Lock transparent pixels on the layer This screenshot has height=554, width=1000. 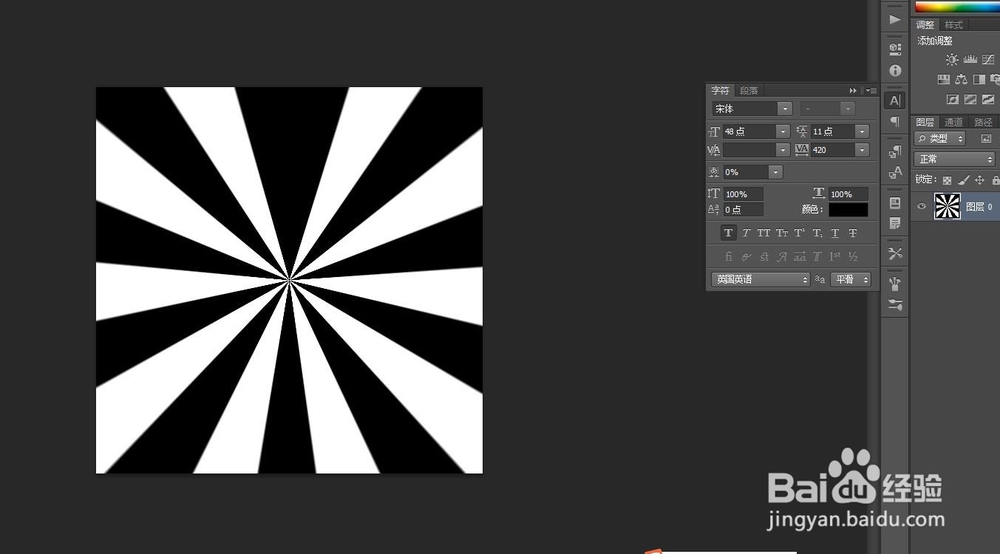pos(947,180)
